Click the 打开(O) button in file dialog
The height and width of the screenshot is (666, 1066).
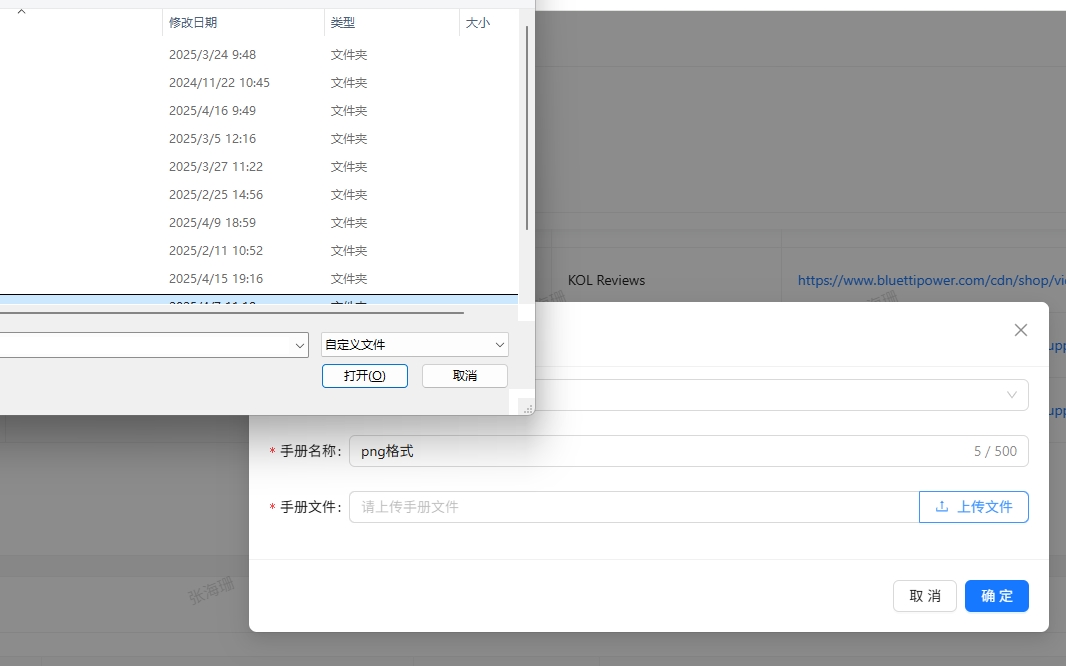coord(364,376)
